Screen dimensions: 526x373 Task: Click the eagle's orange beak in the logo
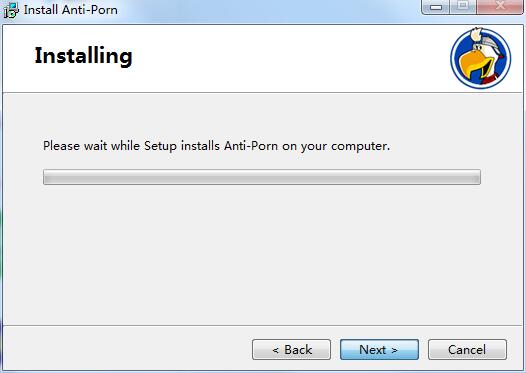point(475,65)
